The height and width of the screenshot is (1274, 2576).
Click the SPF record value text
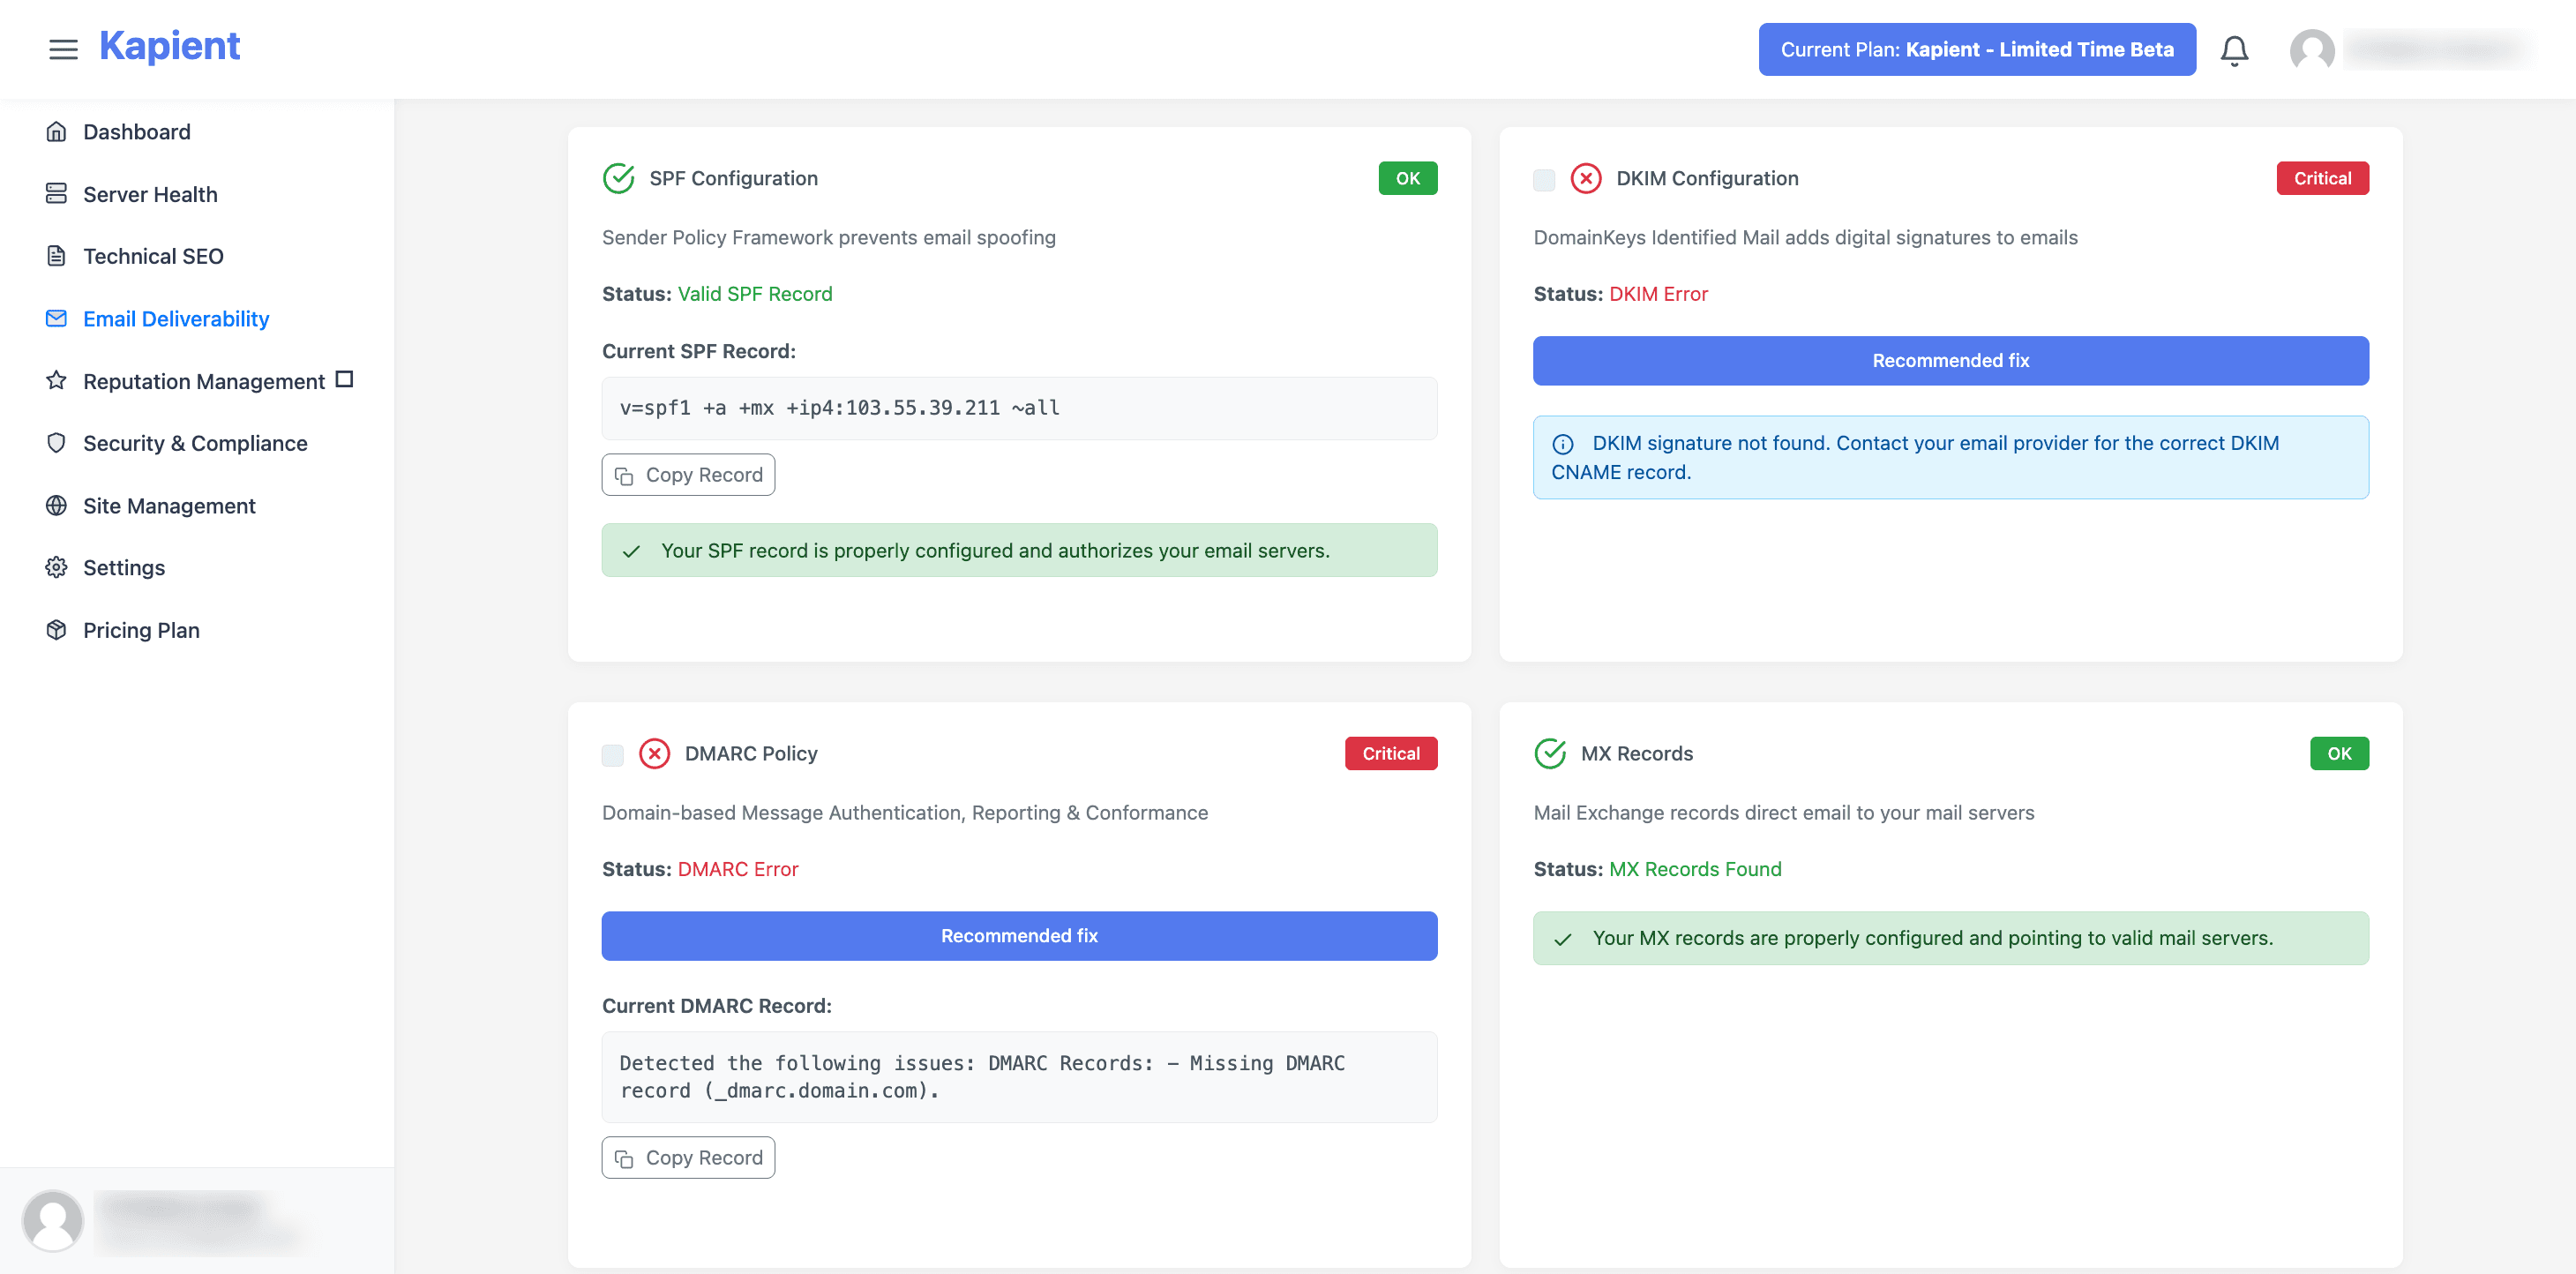(x=839, y=408)
